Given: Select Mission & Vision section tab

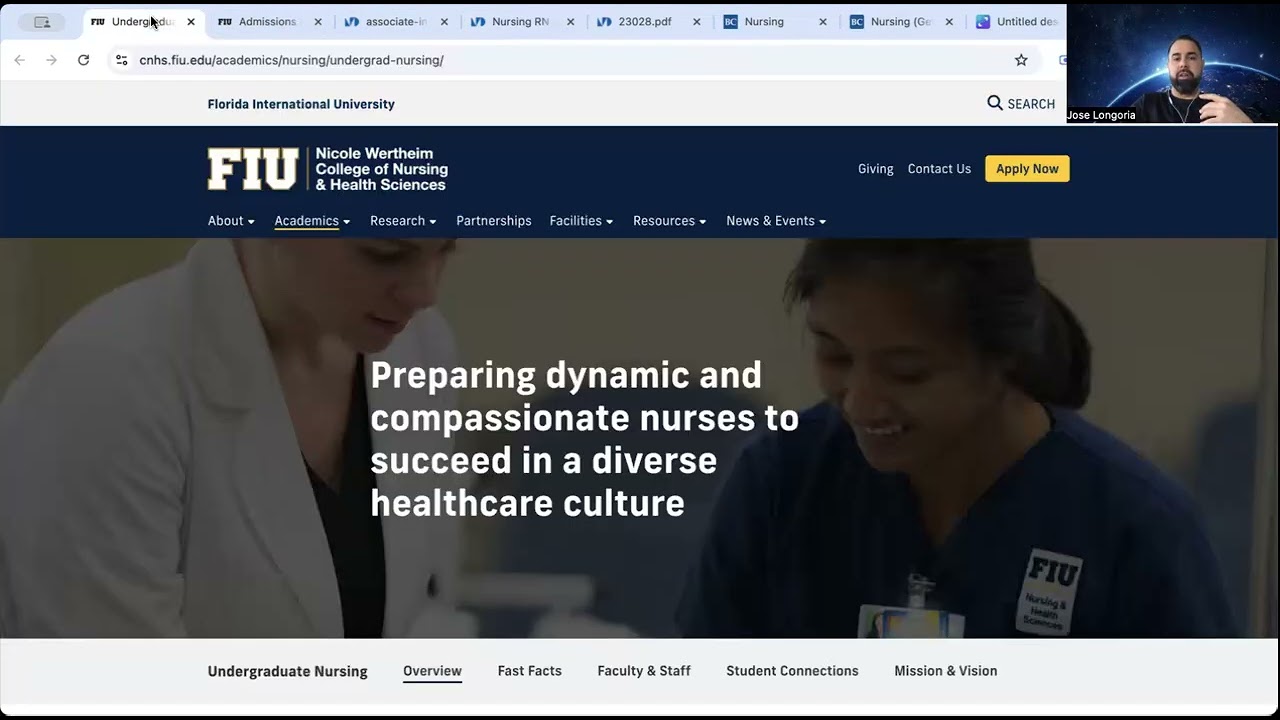Looking at the screenshot, I should tap(945, 671).
